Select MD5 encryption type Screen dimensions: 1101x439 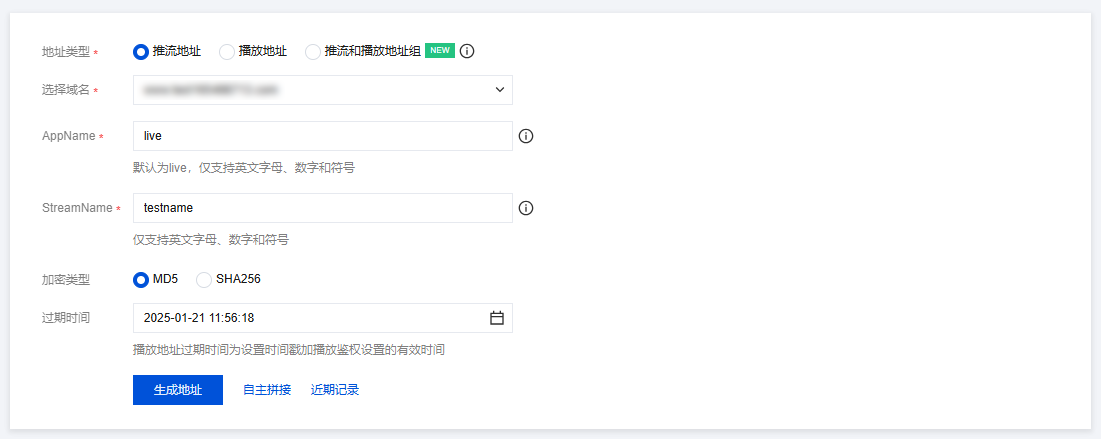tap(141, 279)
